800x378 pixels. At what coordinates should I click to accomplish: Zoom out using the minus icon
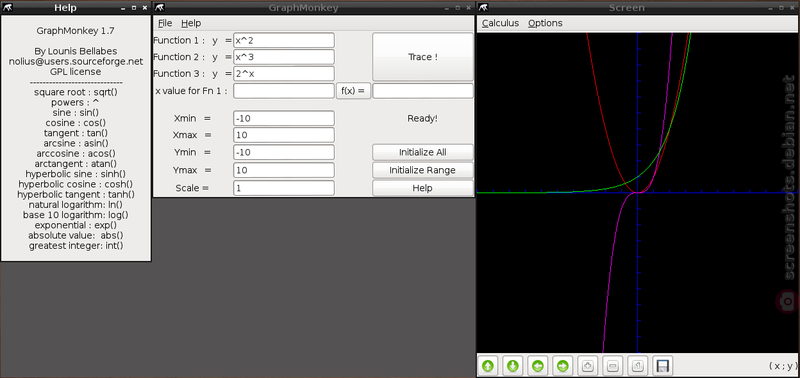pyautogui.click(x=613, y=366)
